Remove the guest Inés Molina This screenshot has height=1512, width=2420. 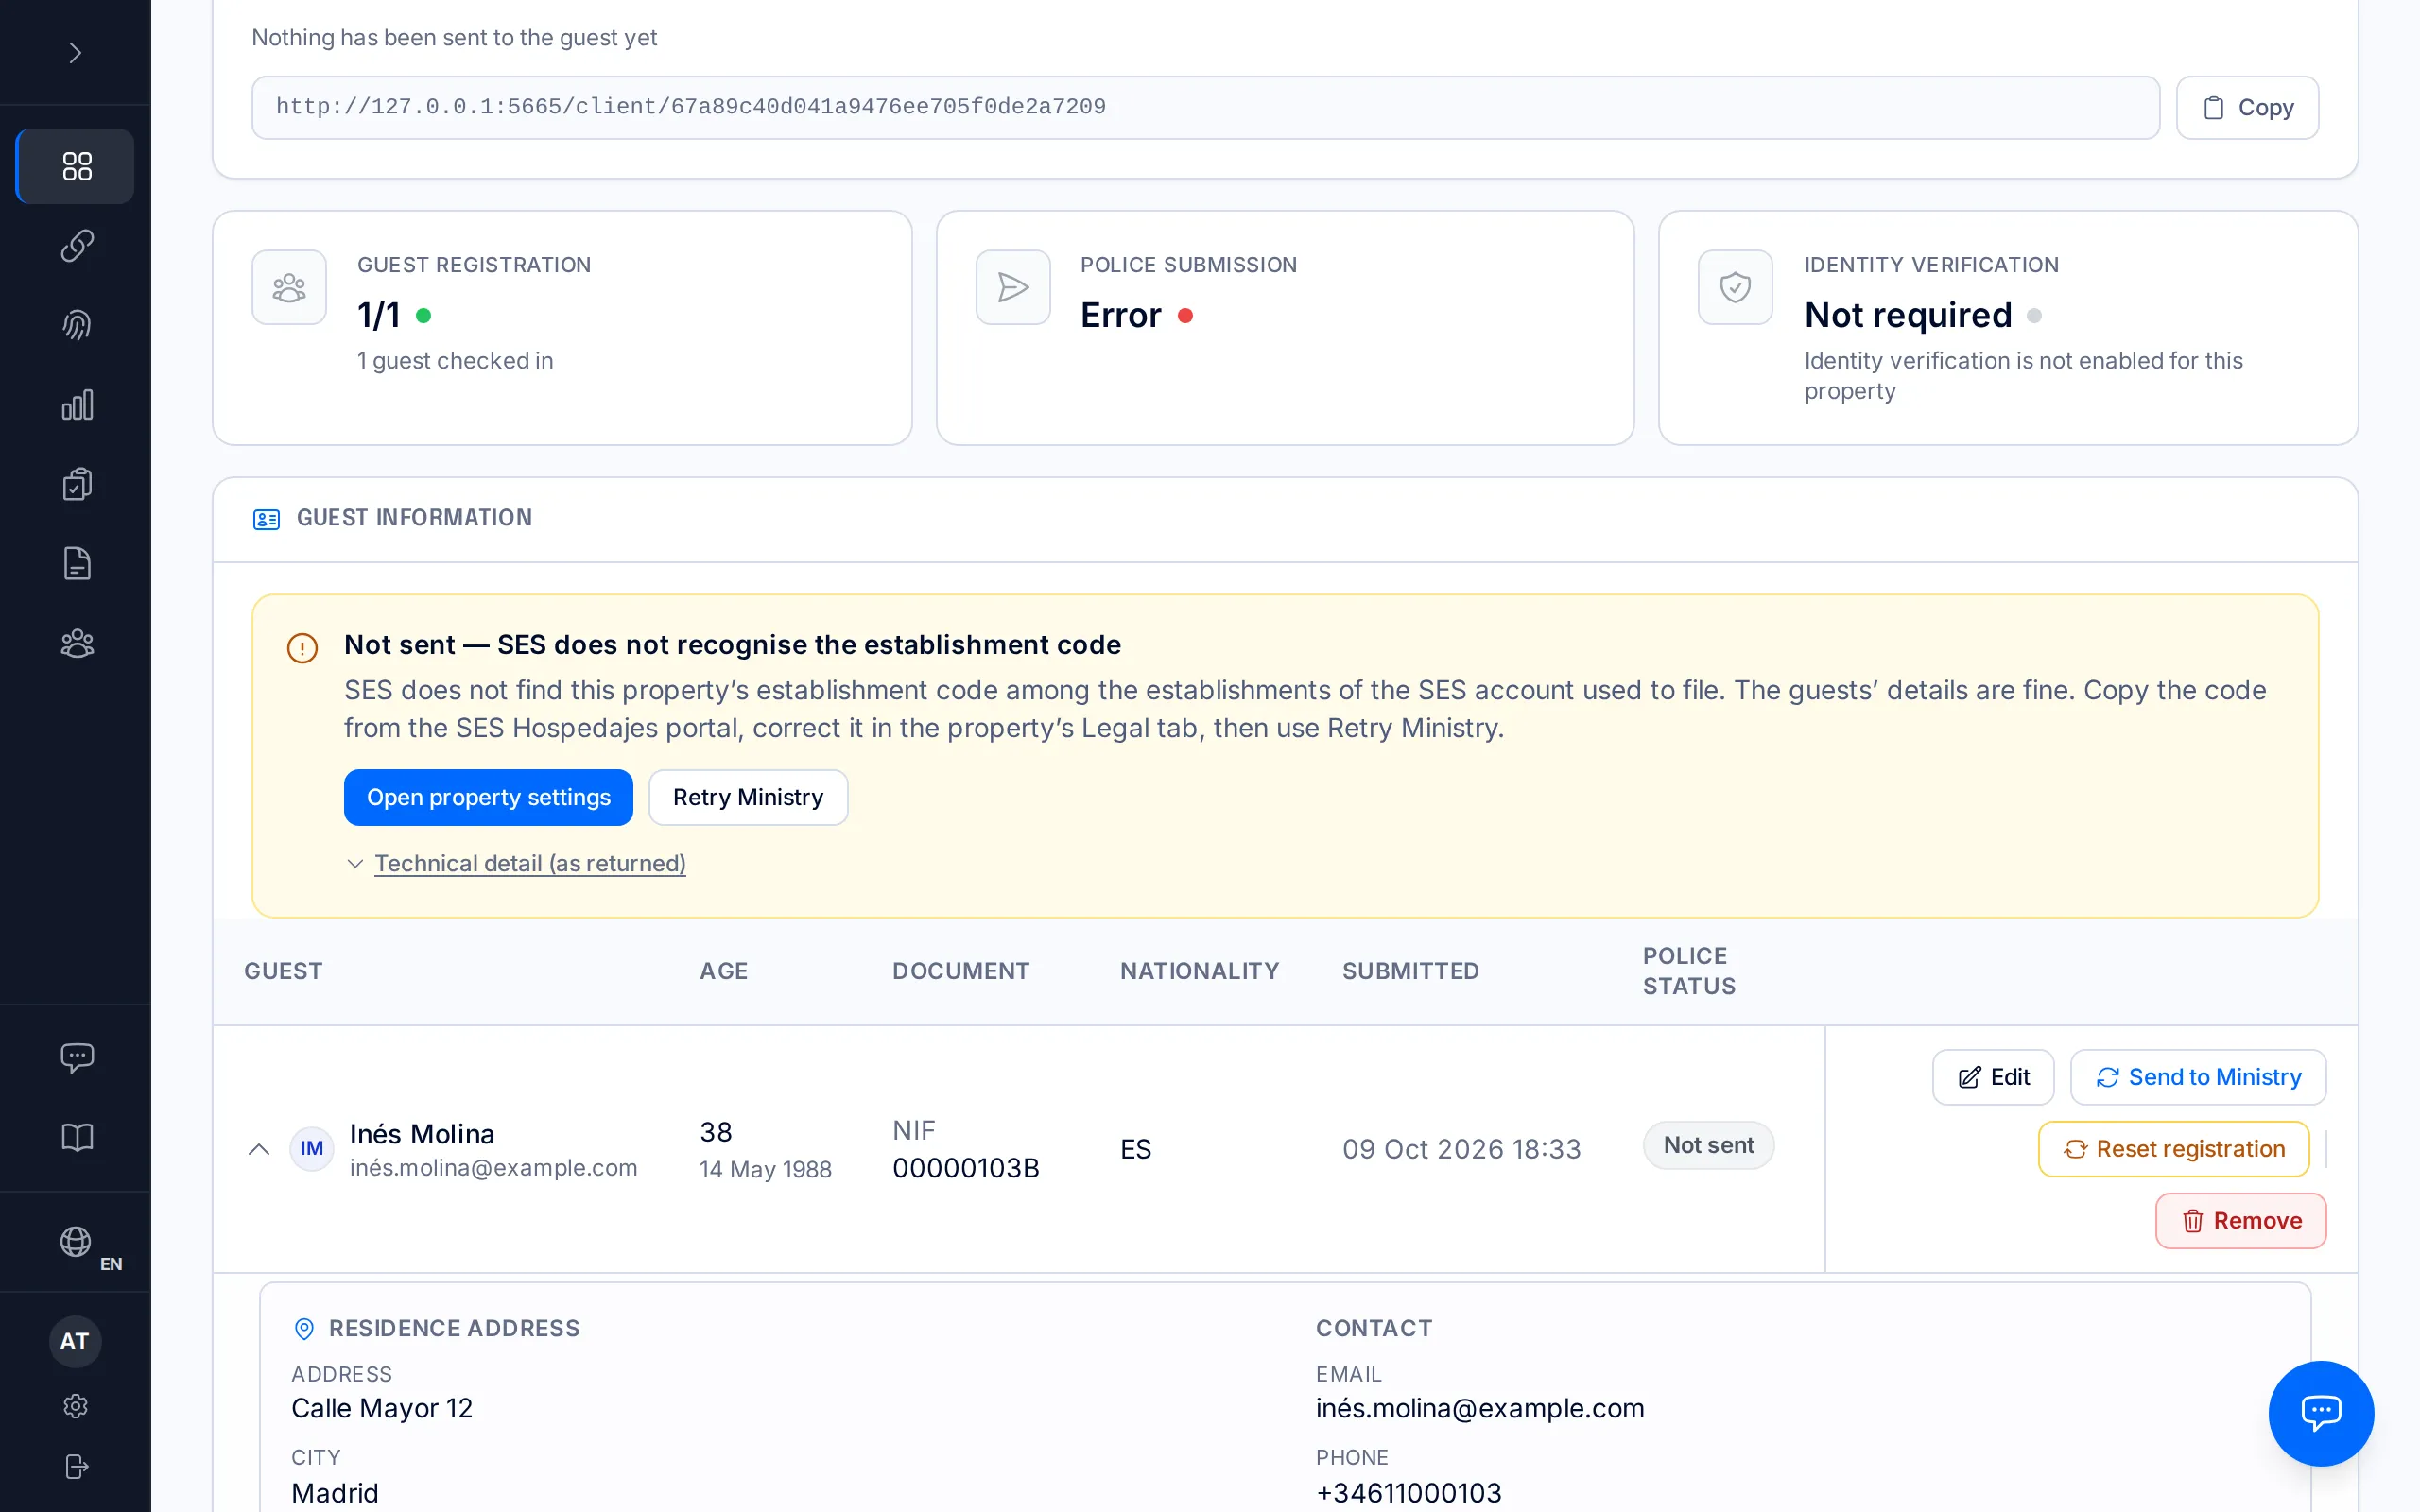(x=2241, y=1220)
